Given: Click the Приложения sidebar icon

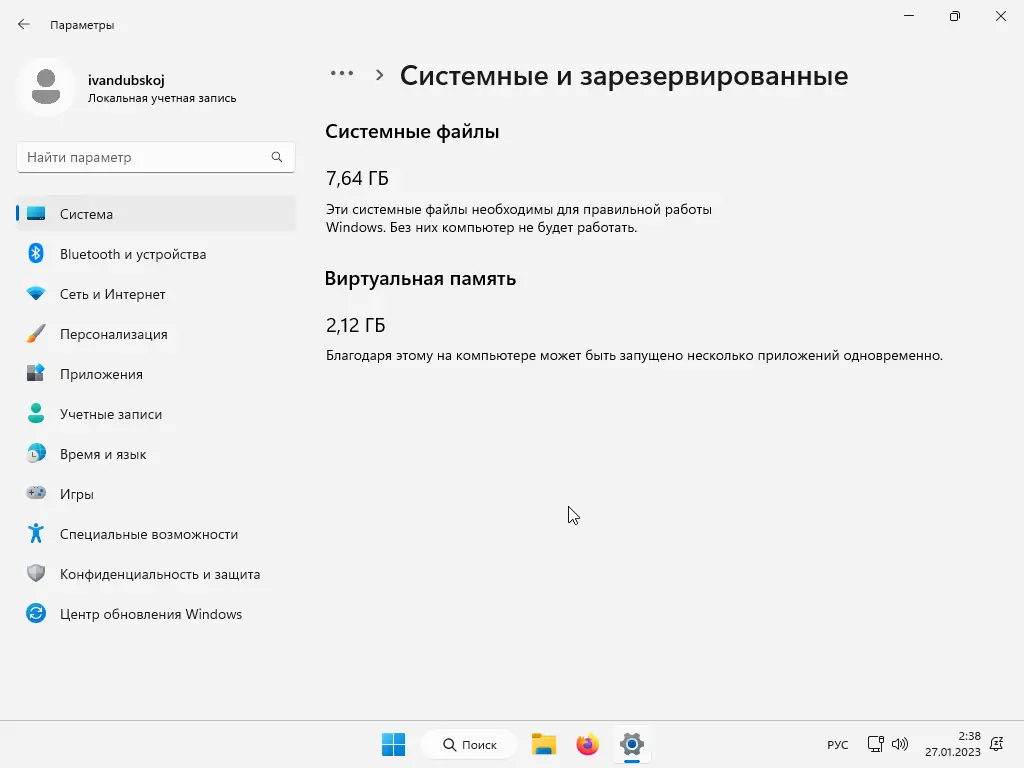Looking at the screenshot, I should [36, 374].
